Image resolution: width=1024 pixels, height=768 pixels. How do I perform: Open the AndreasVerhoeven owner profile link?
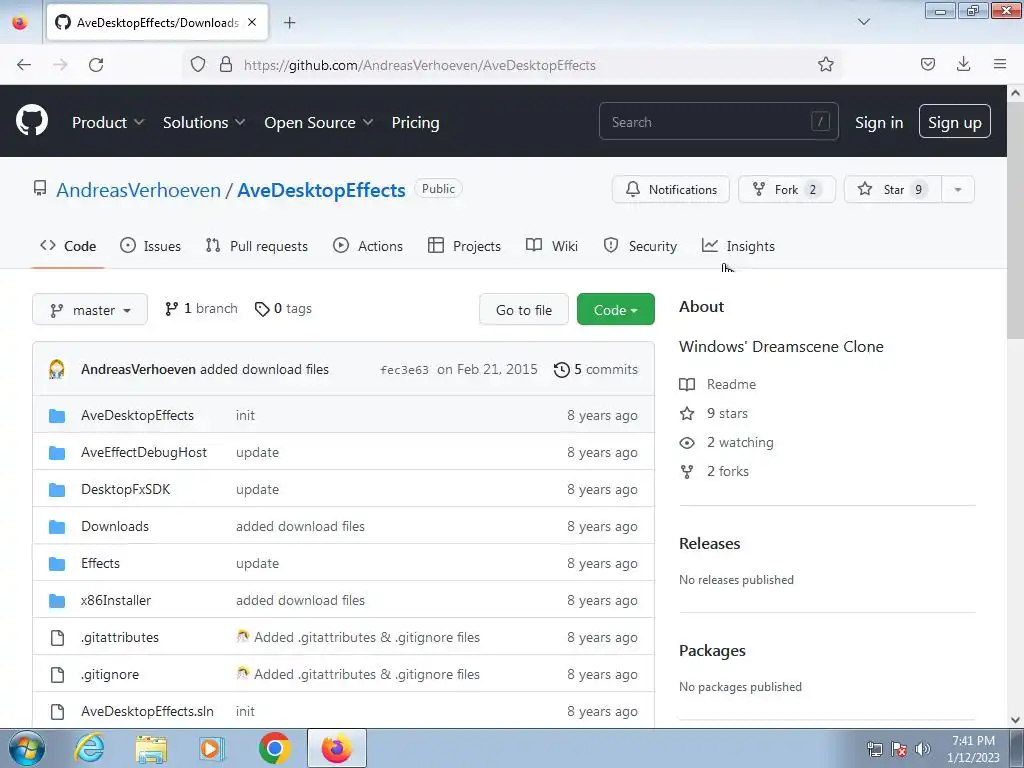point(138,190)
